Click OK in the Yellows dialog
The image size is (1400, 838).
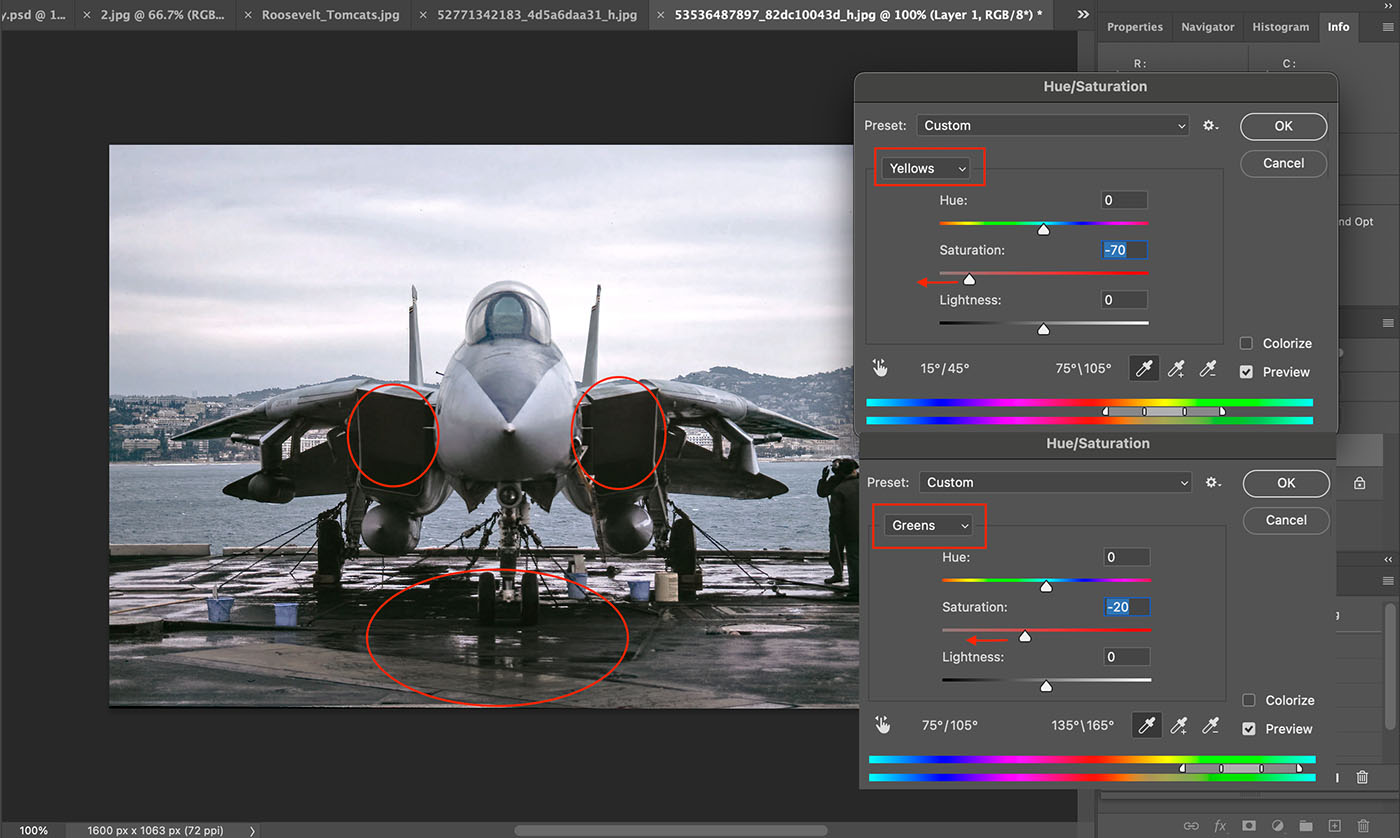(x=1284, y=126)
